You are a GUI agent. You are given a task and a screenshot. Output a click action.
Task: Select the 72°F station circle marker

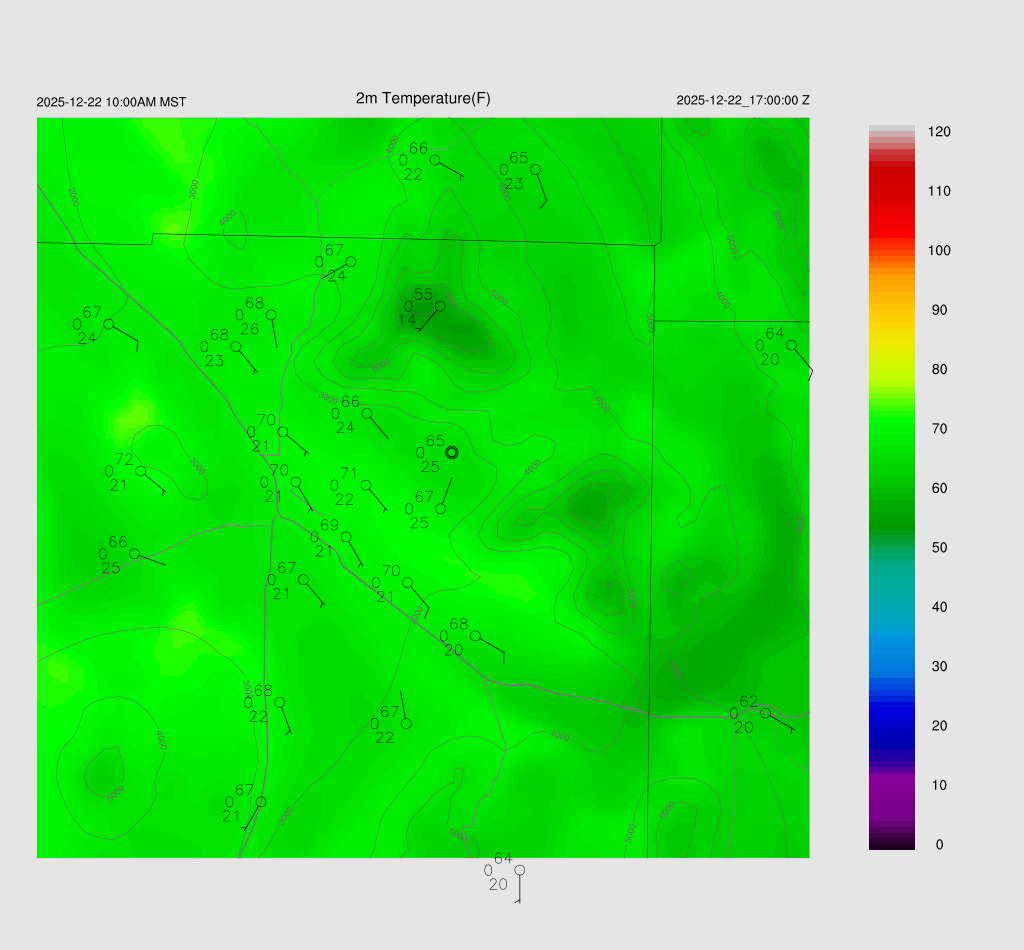[x=141, y=471]
